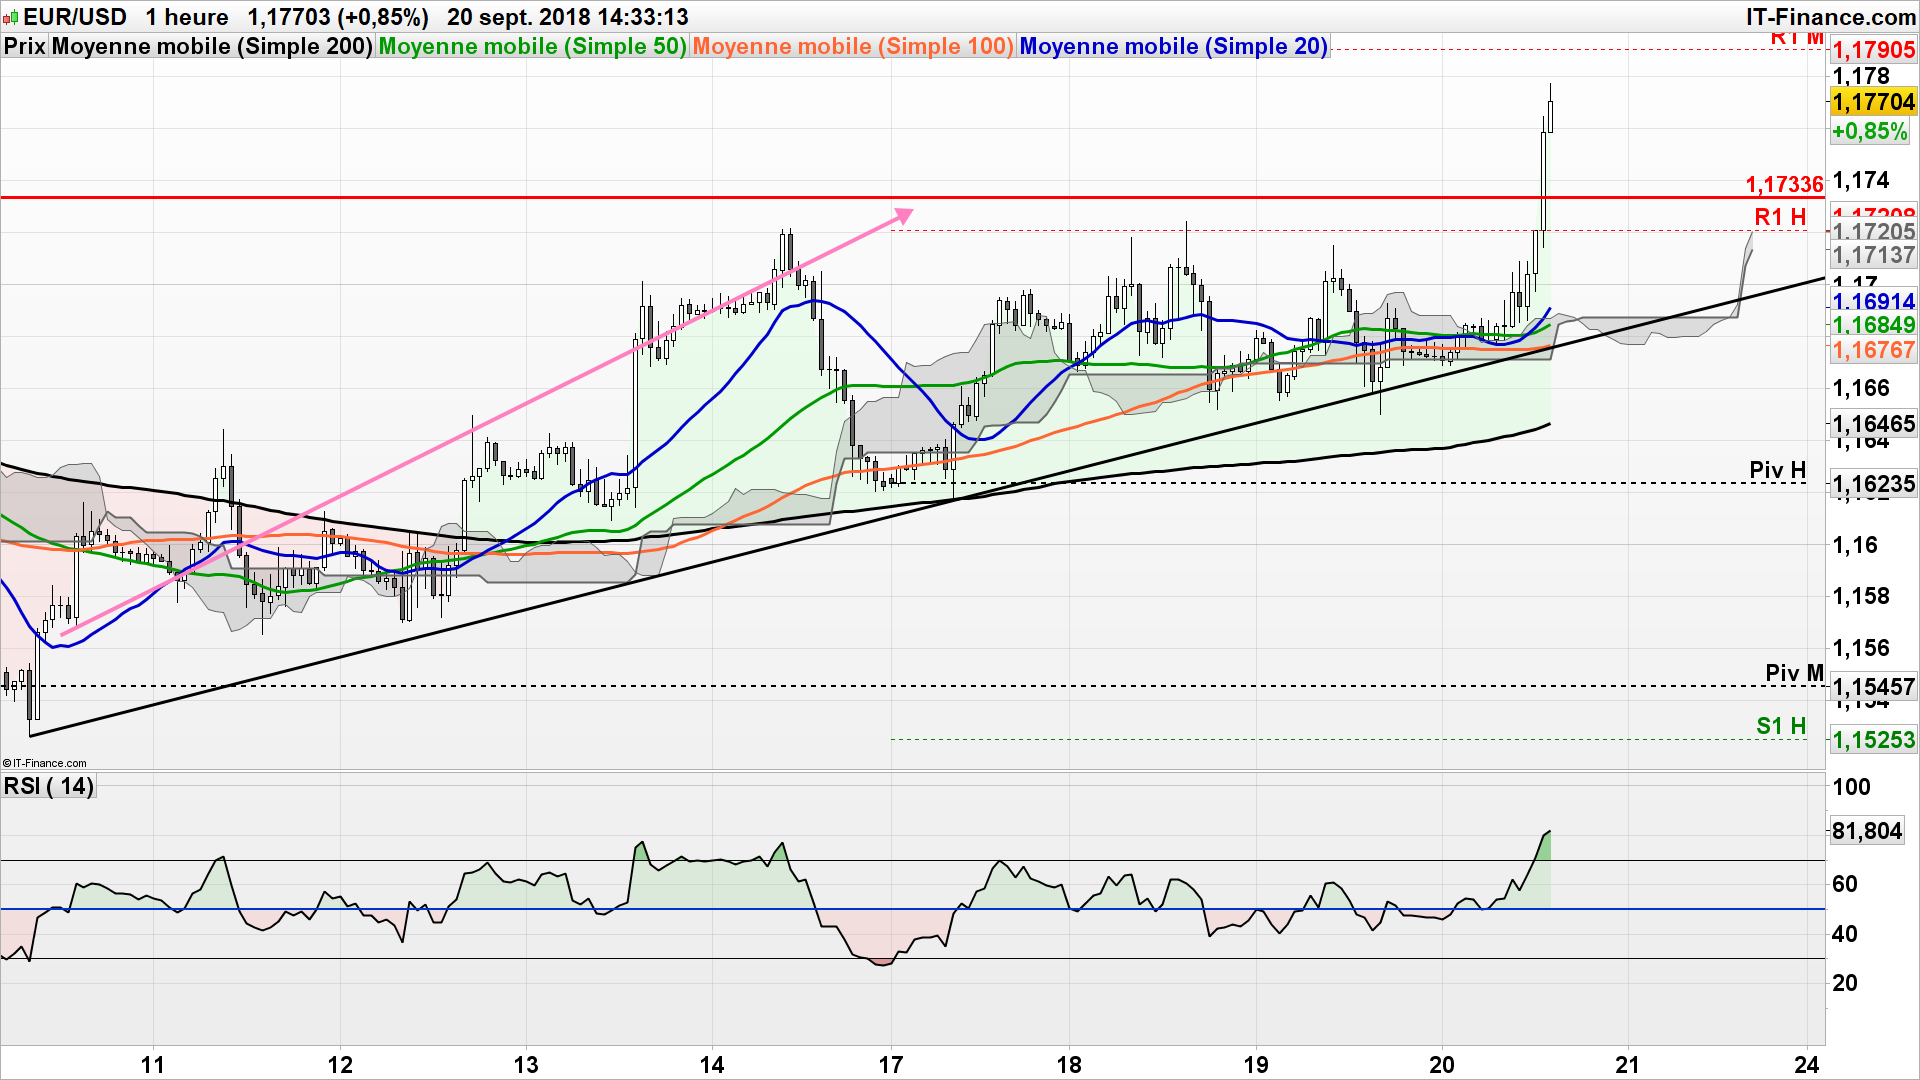Click the R1 H pivot label
This screenshot has width=1920, height=1080.
tap(1780, 217)
